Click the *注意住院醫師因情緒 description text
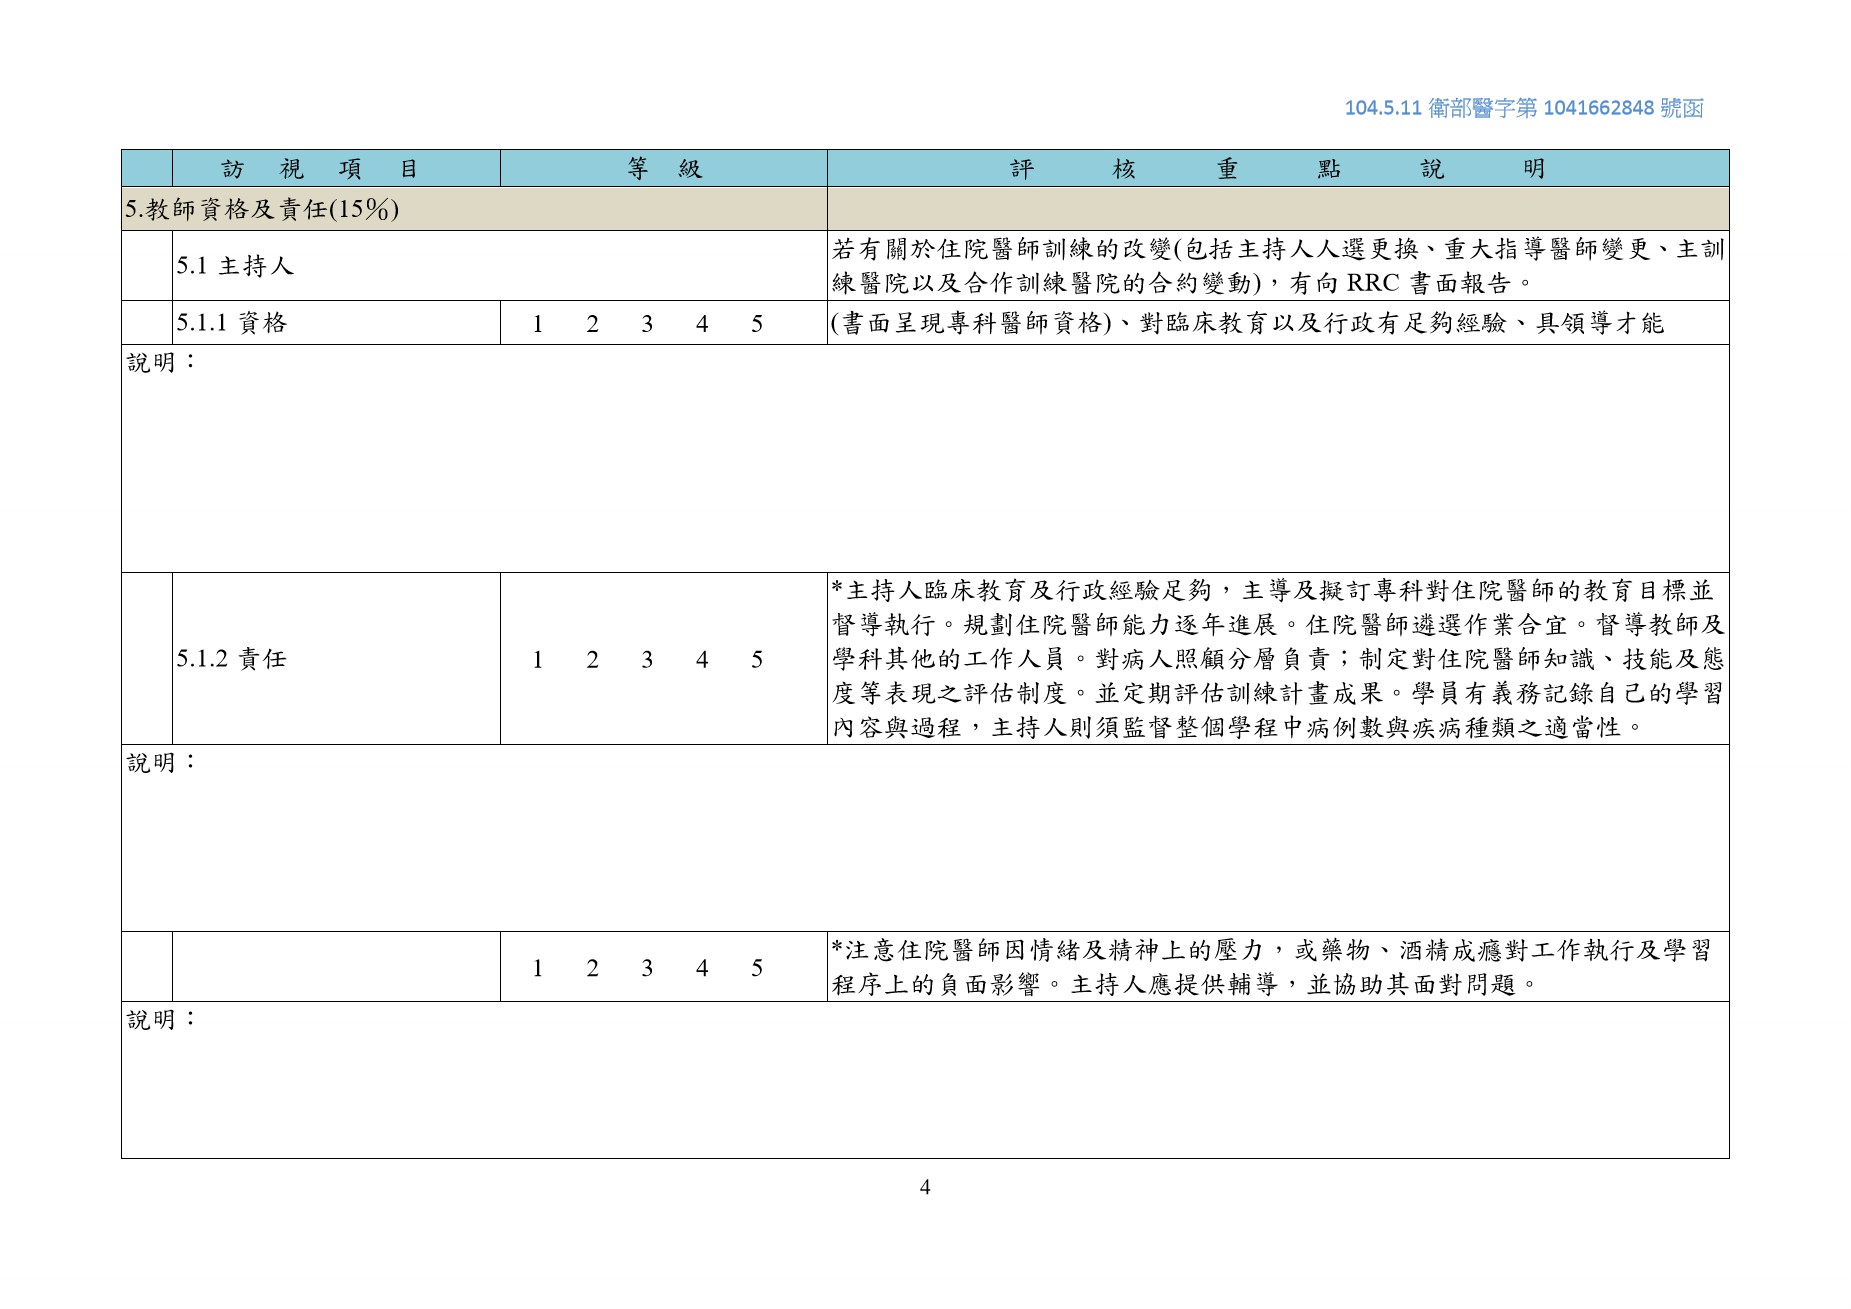This screenshot has height=1309, width=1851. [1272, 967]
